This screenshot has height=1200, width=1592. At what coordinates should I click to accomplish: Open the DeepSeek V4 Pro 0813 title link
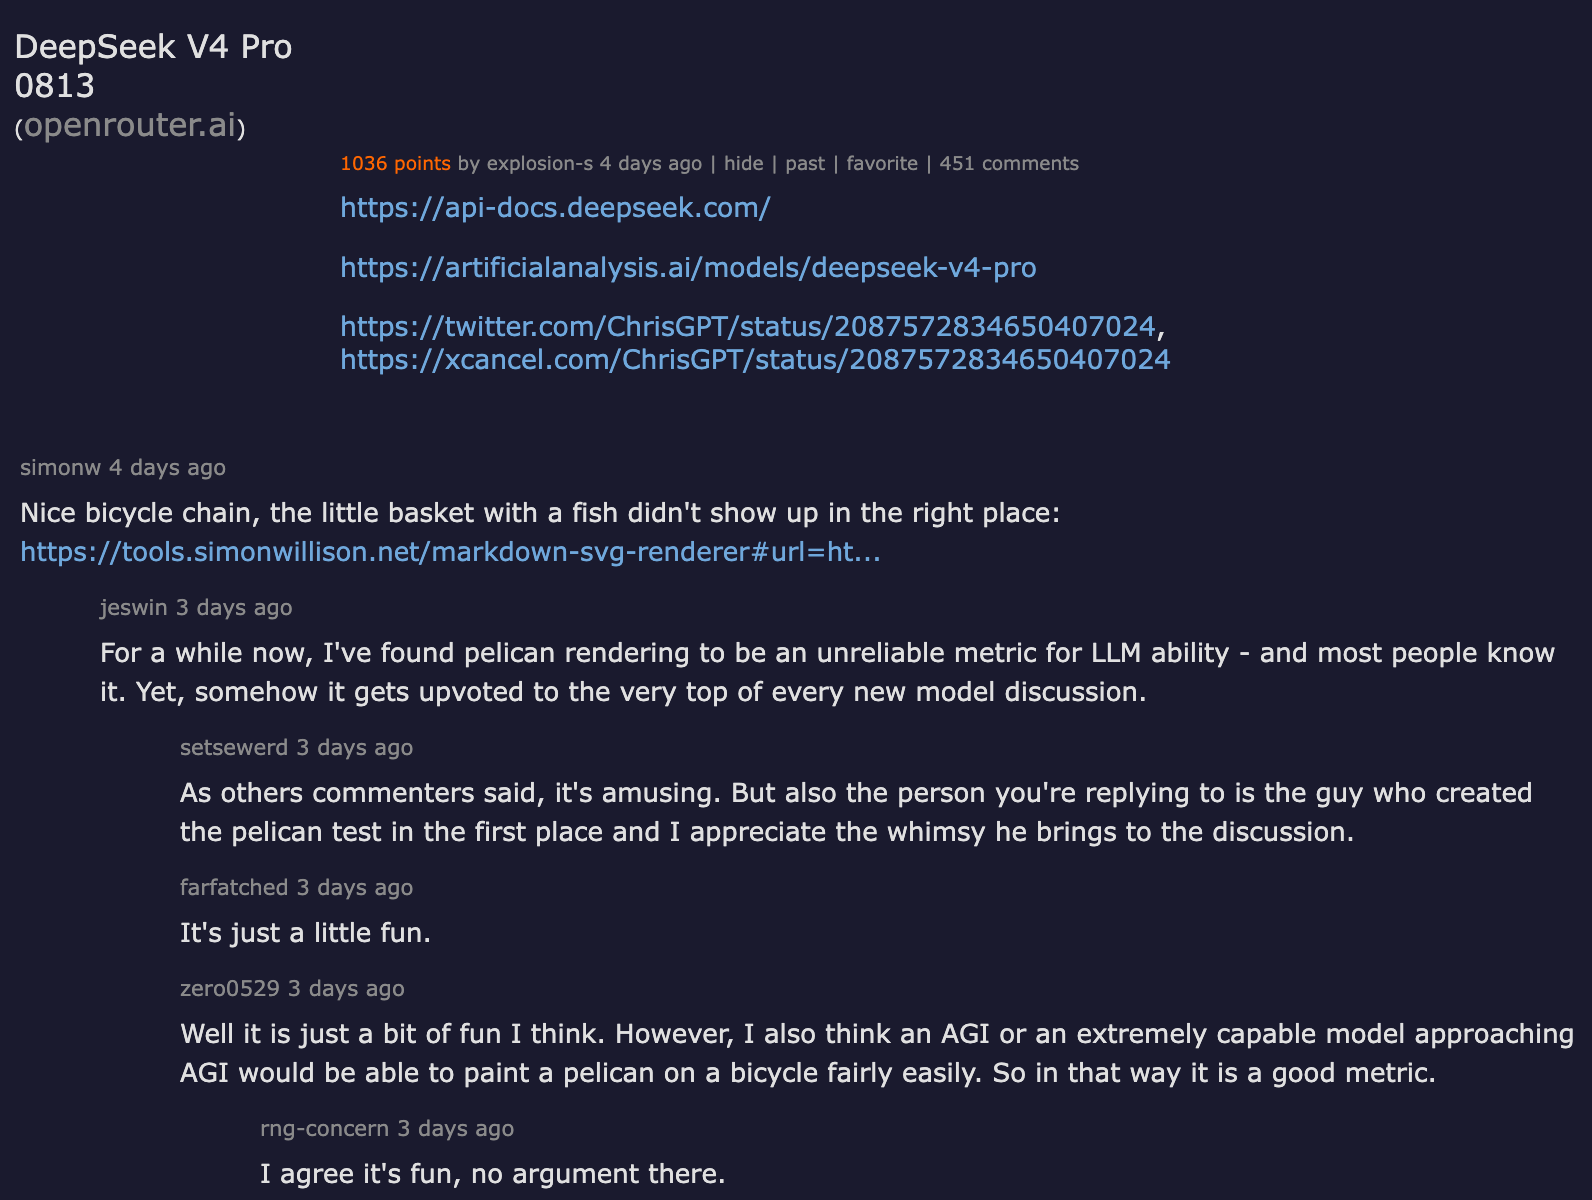[153, 66]
